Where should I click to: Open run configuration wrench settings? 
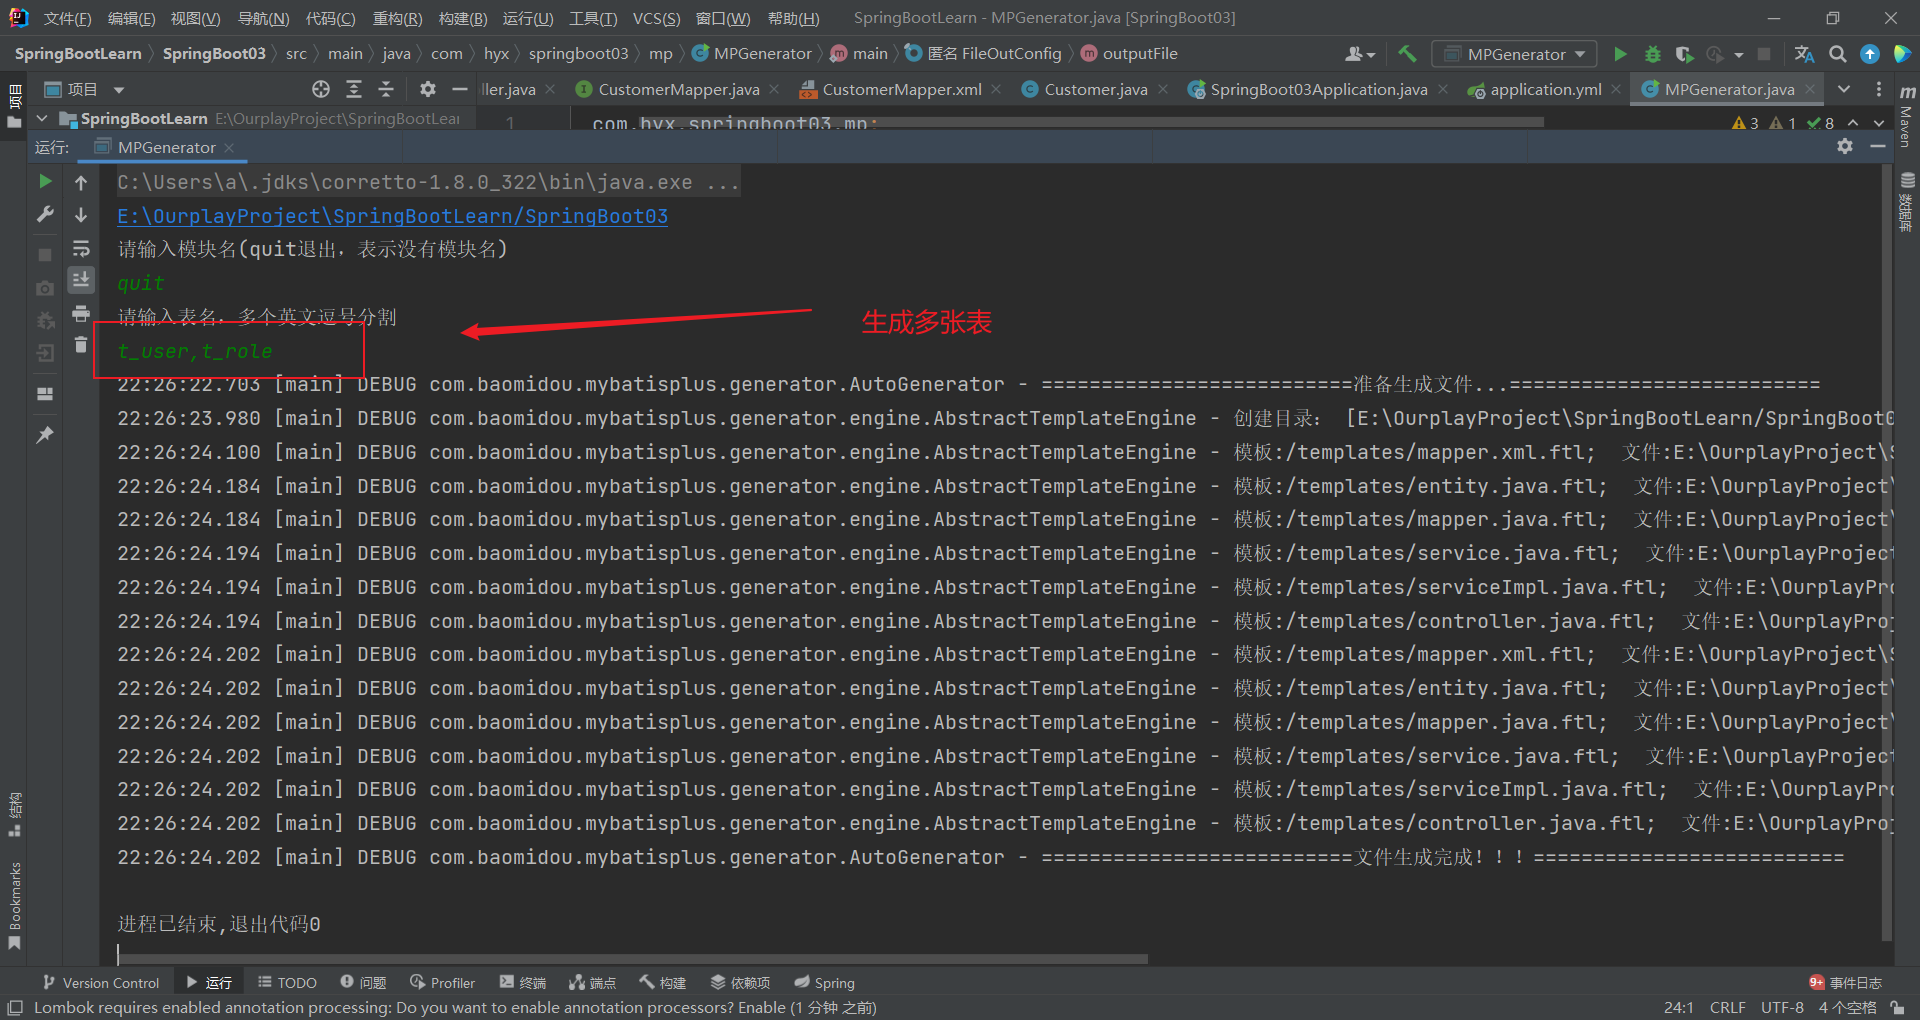[45, 214]
